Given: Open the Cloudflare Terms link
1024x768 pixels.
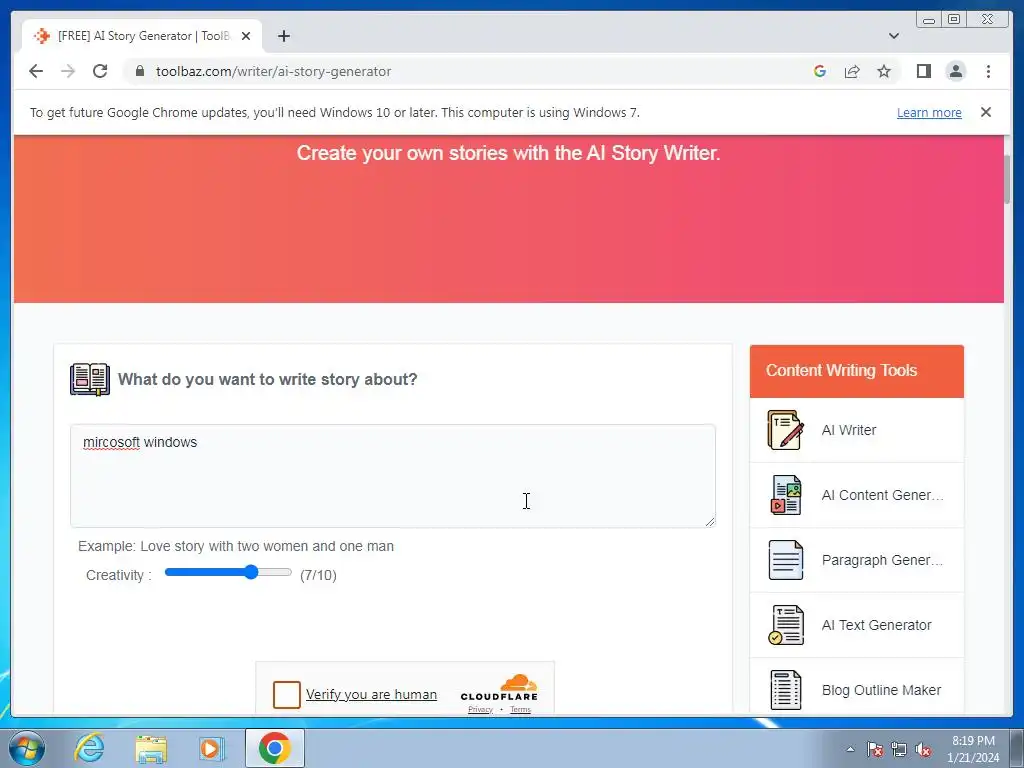Looking at the screenshot, I should point(520,710).
